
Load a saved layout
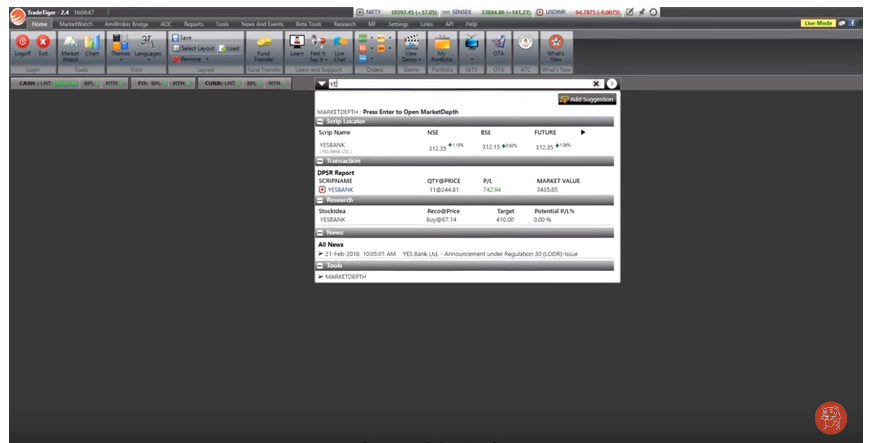(x=229, y=48)
